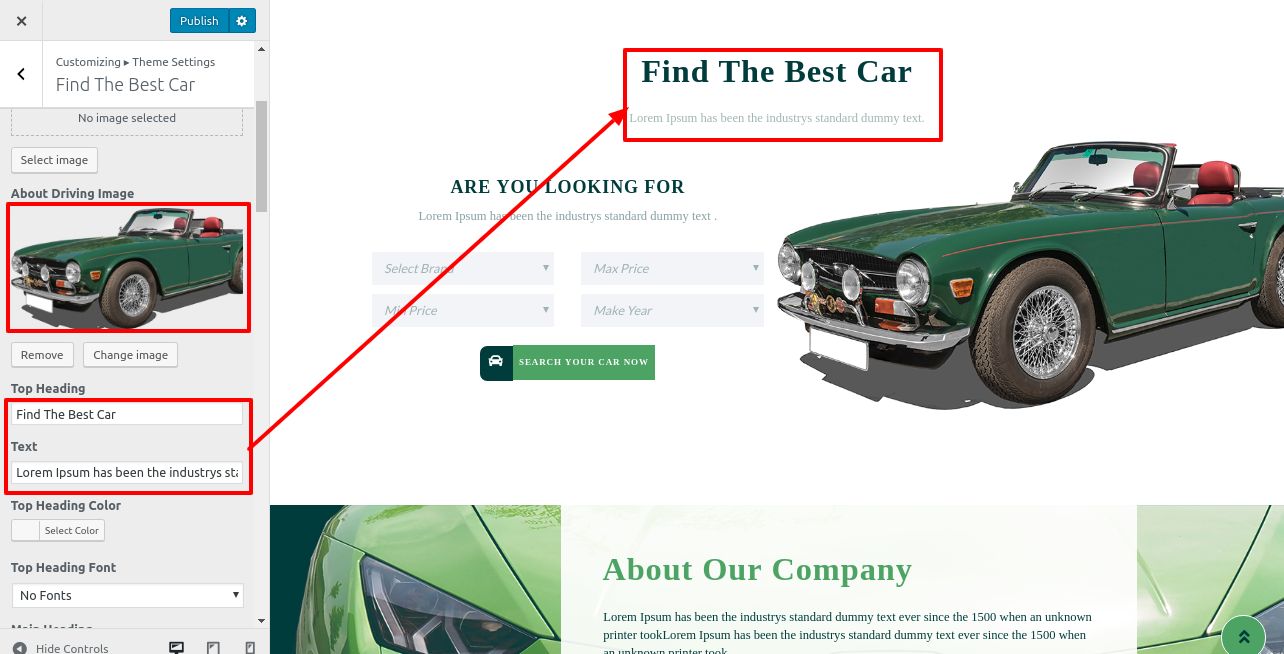The height and width of the screenshot is (654, 1284).
Task: Click the scroll-to-top double arrow button
Action: [x=1244, y=637]
